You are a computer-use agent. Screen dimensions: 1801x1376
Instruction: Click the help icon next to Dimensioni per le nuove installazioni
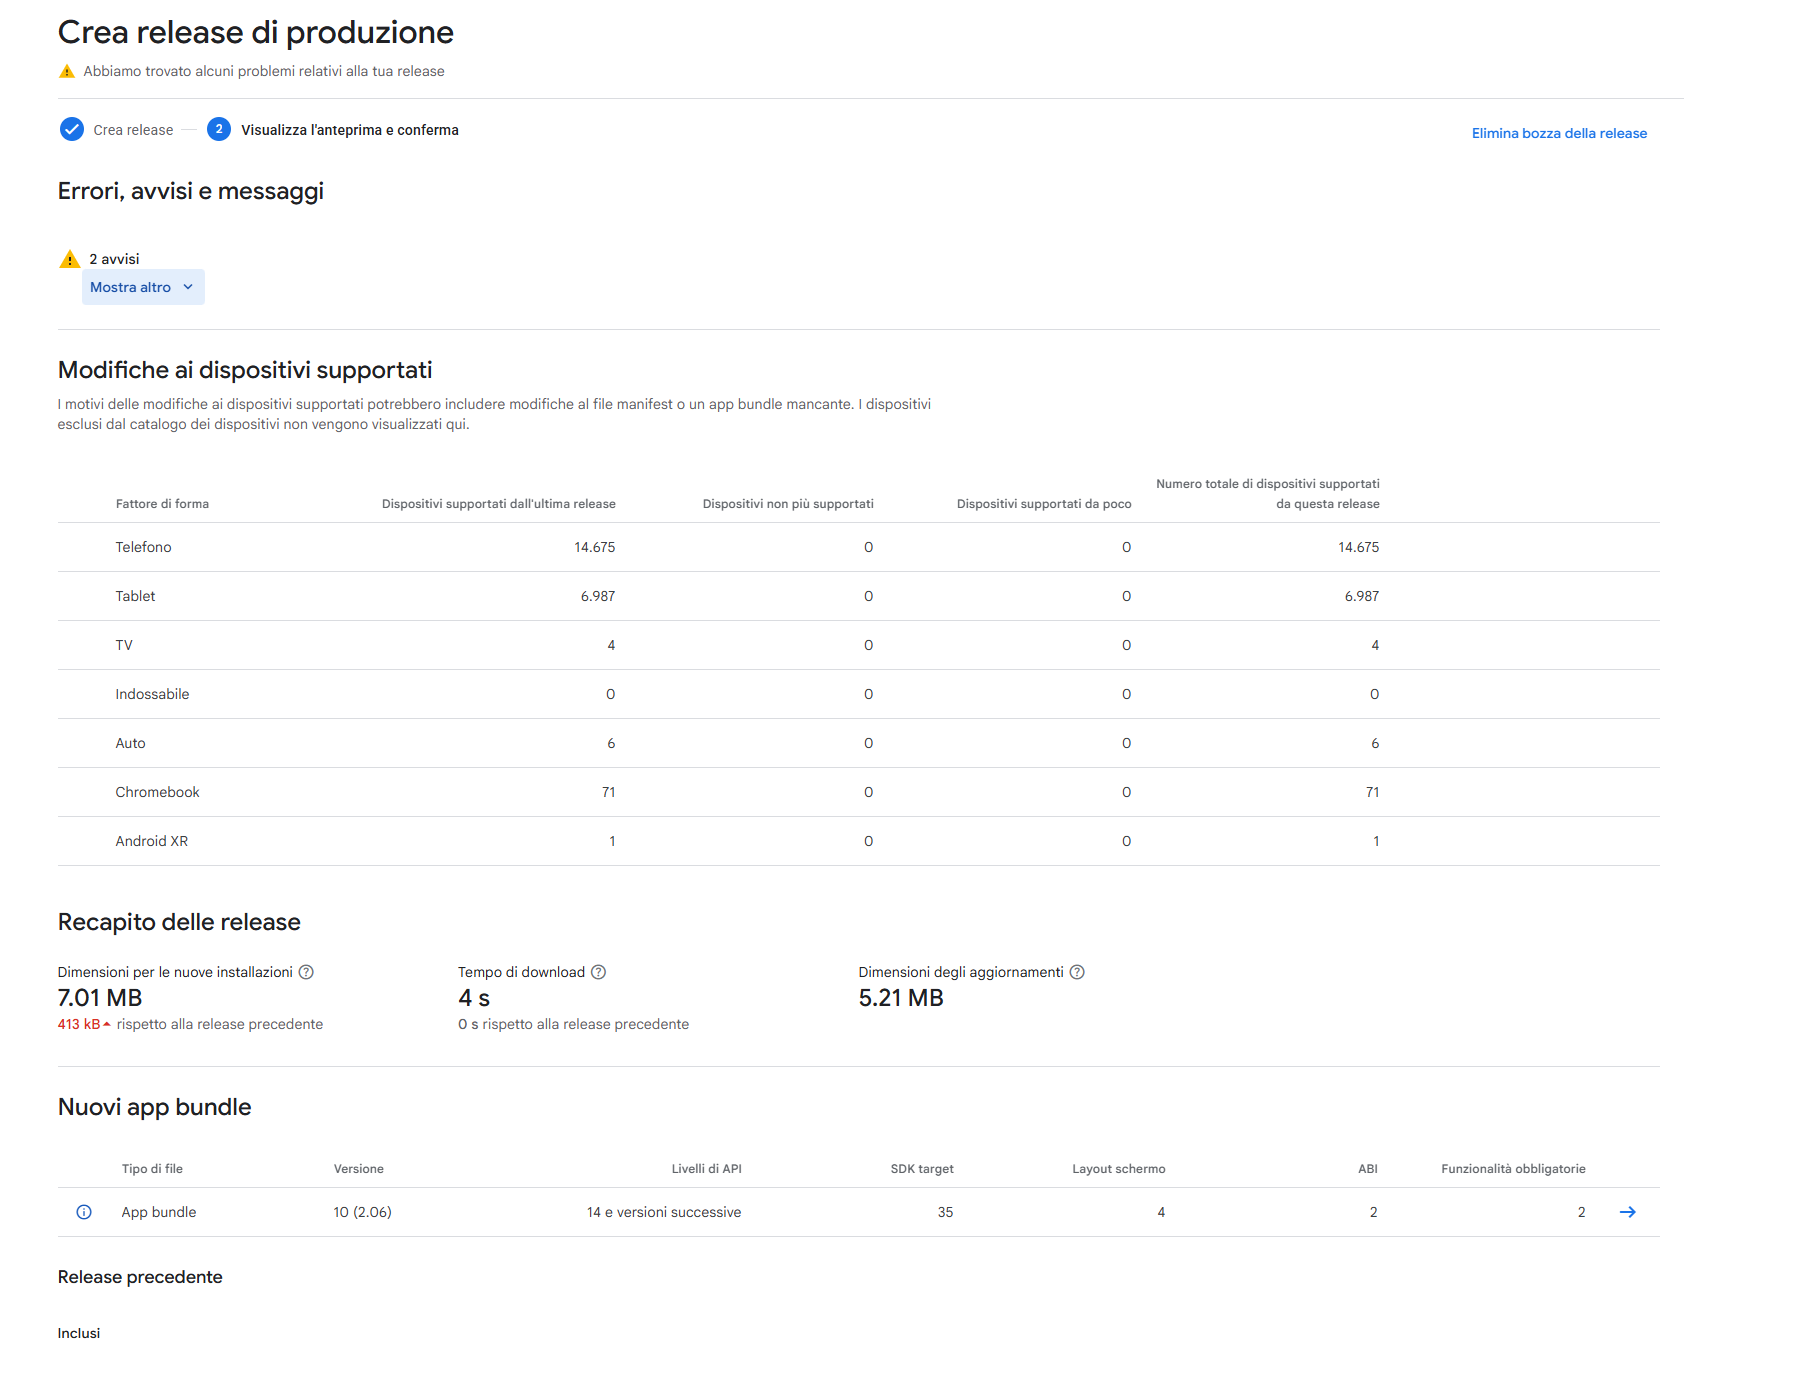click(306, 972)
